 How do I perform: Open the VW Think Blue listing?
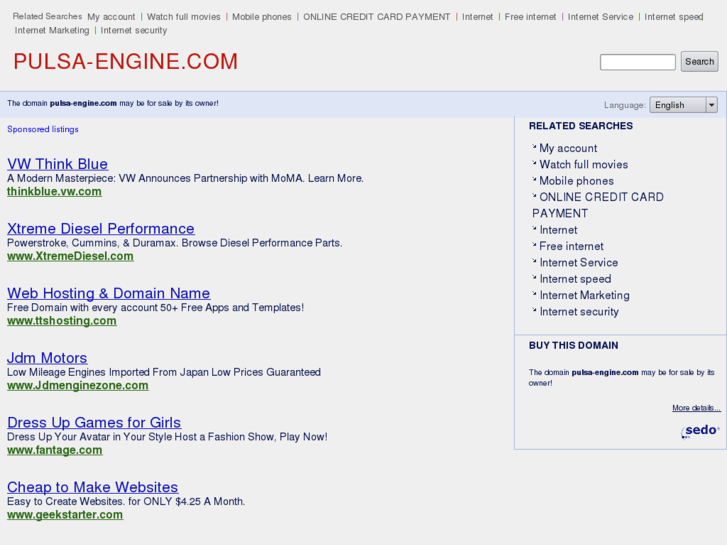point(57,164)
